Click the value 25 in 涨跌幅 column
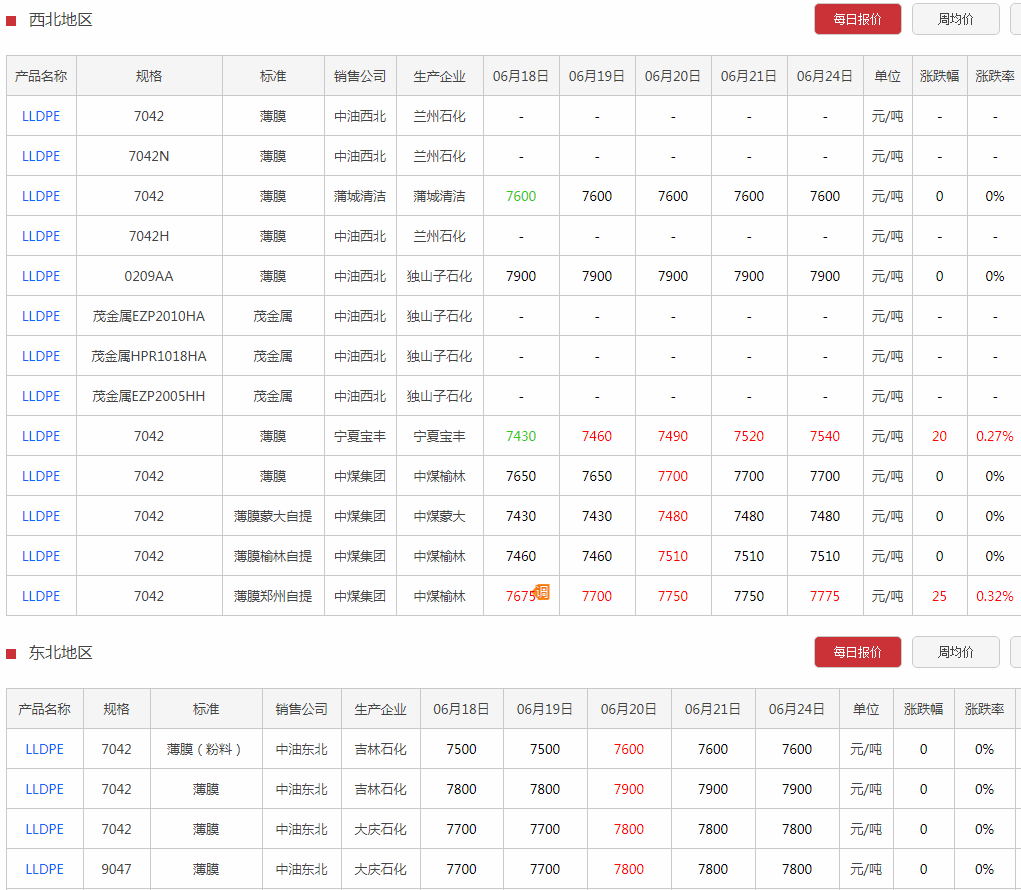Screen dimensions: 1021x890 point(939,596)
